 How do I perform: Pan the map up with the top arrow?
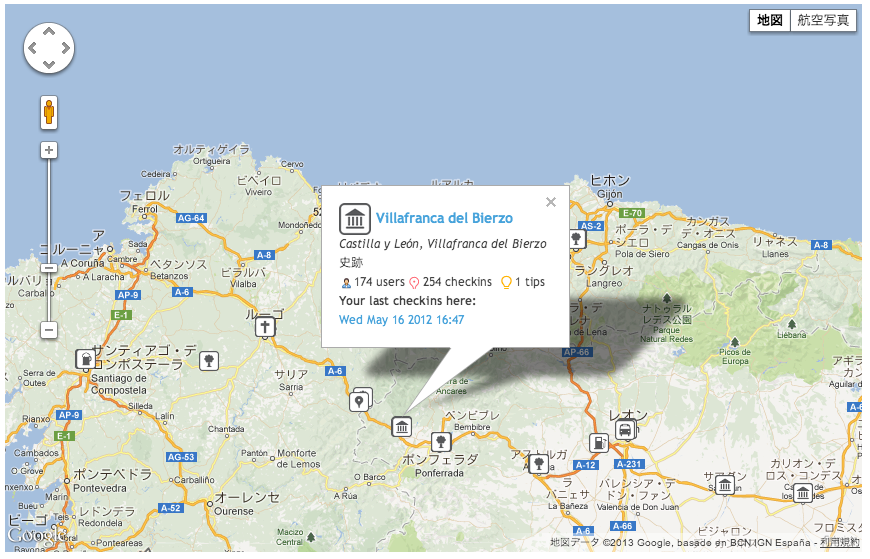(49, 32)
